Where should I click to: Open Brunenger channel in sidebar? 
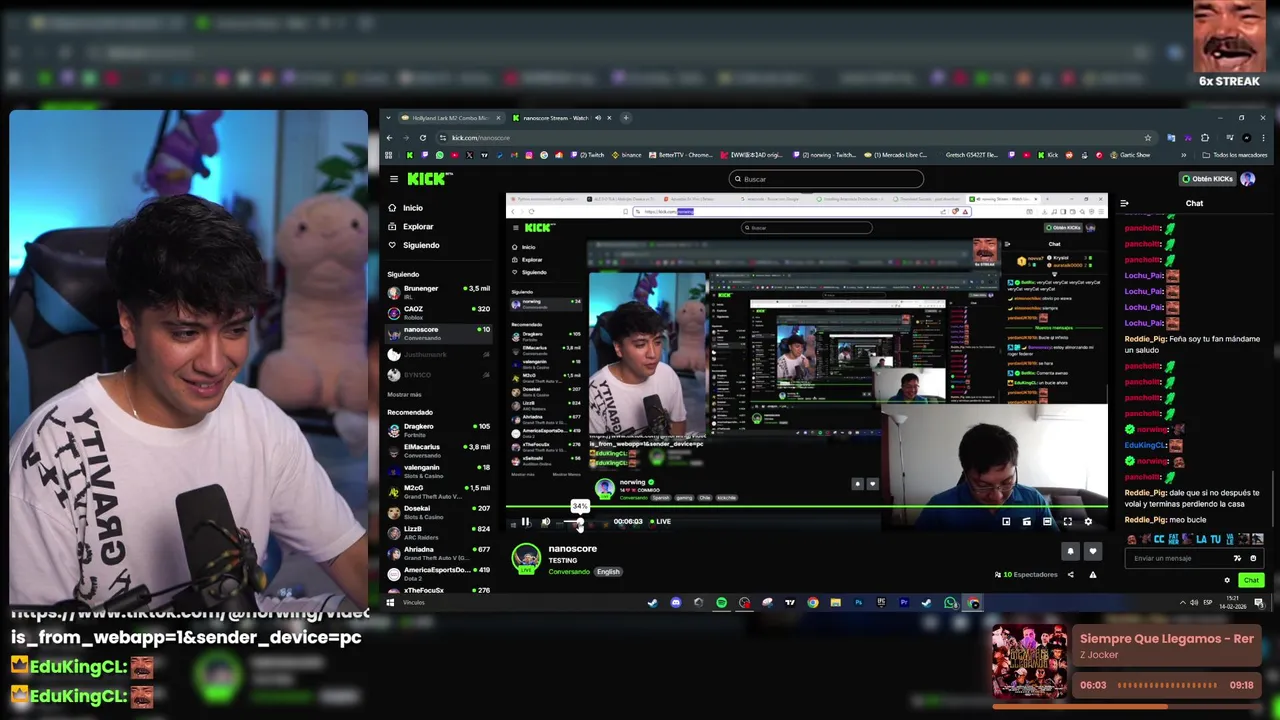[439, 292]
